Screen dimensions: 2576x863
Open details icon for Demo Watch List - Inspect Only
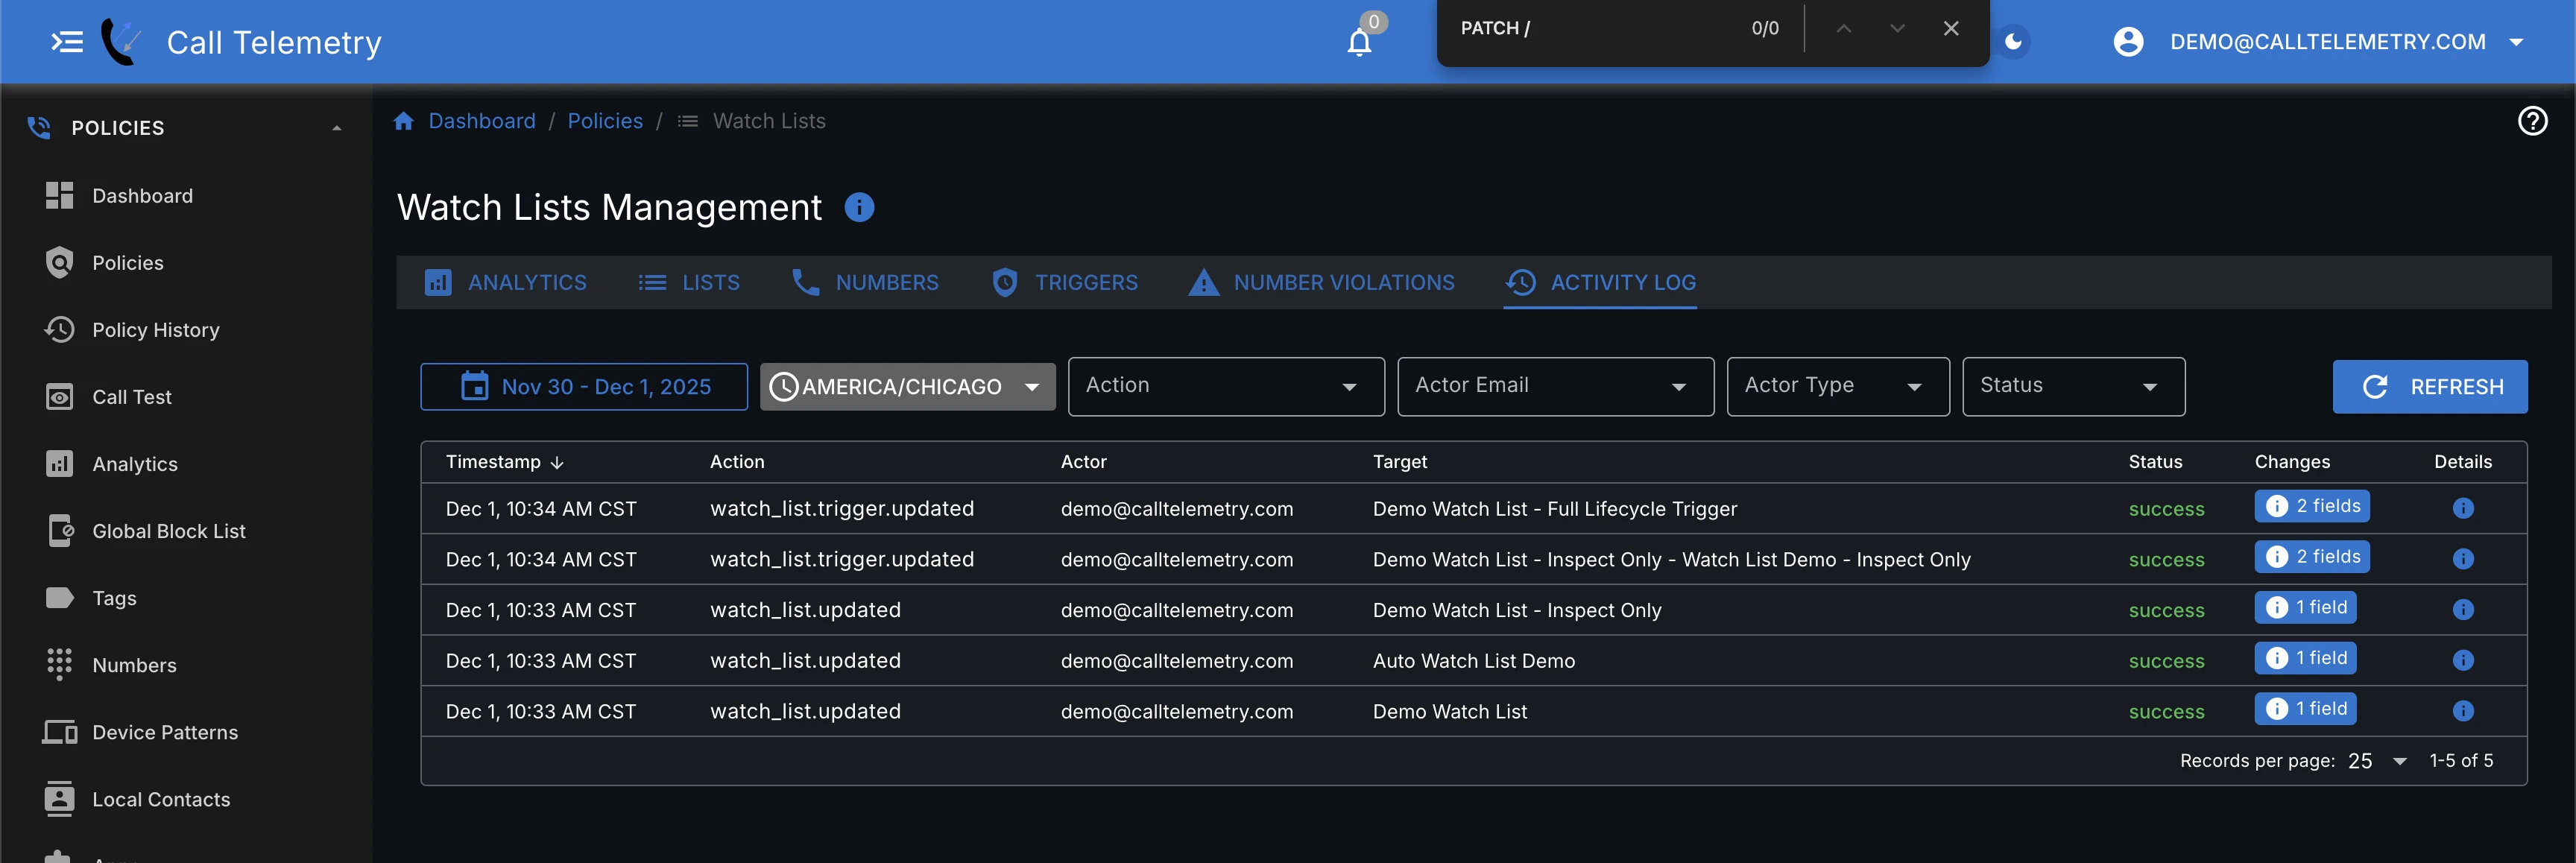click(2463, 610)
